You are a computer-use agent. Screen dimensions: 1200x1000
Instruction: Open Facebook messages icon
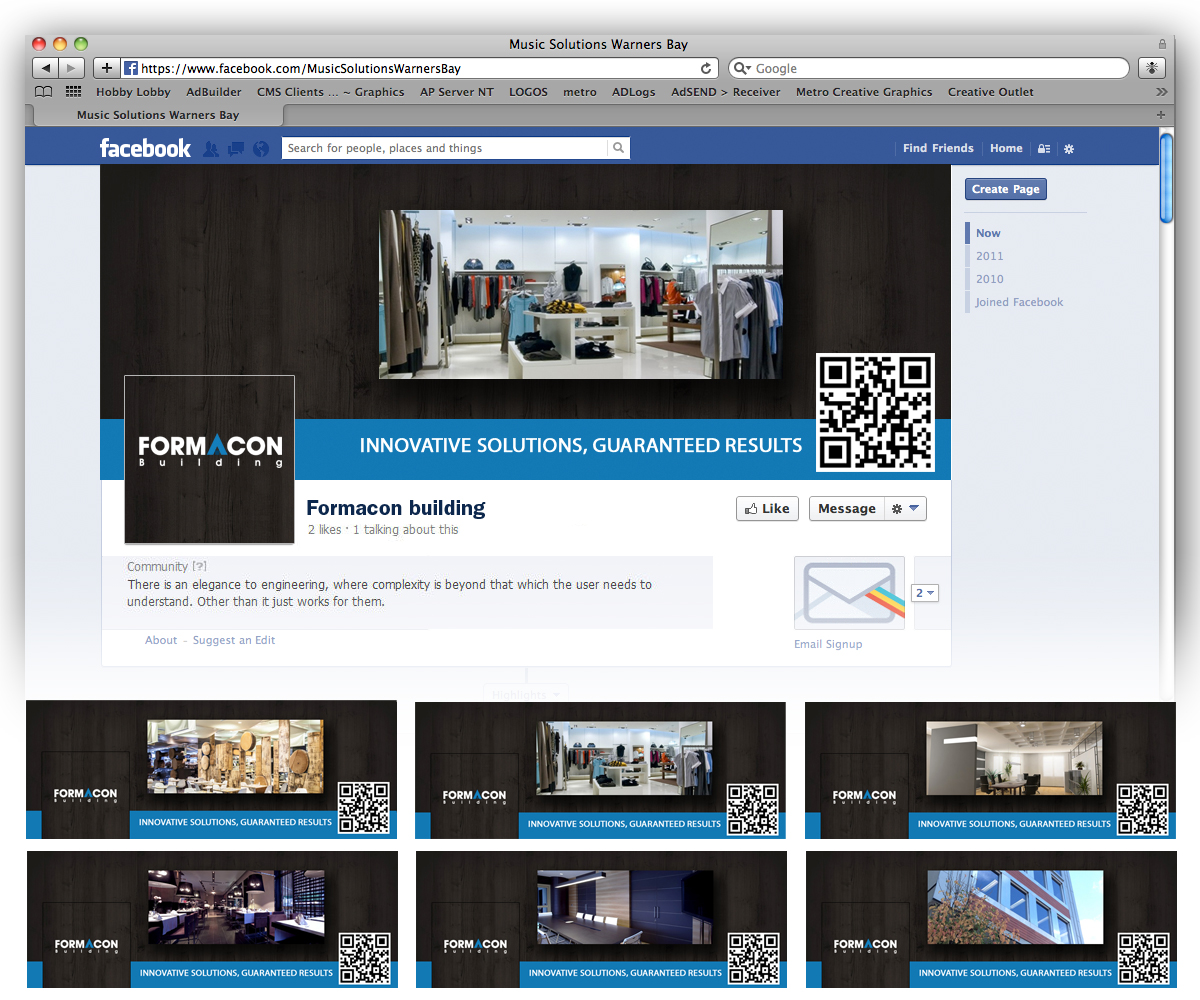tap(236, 148)
